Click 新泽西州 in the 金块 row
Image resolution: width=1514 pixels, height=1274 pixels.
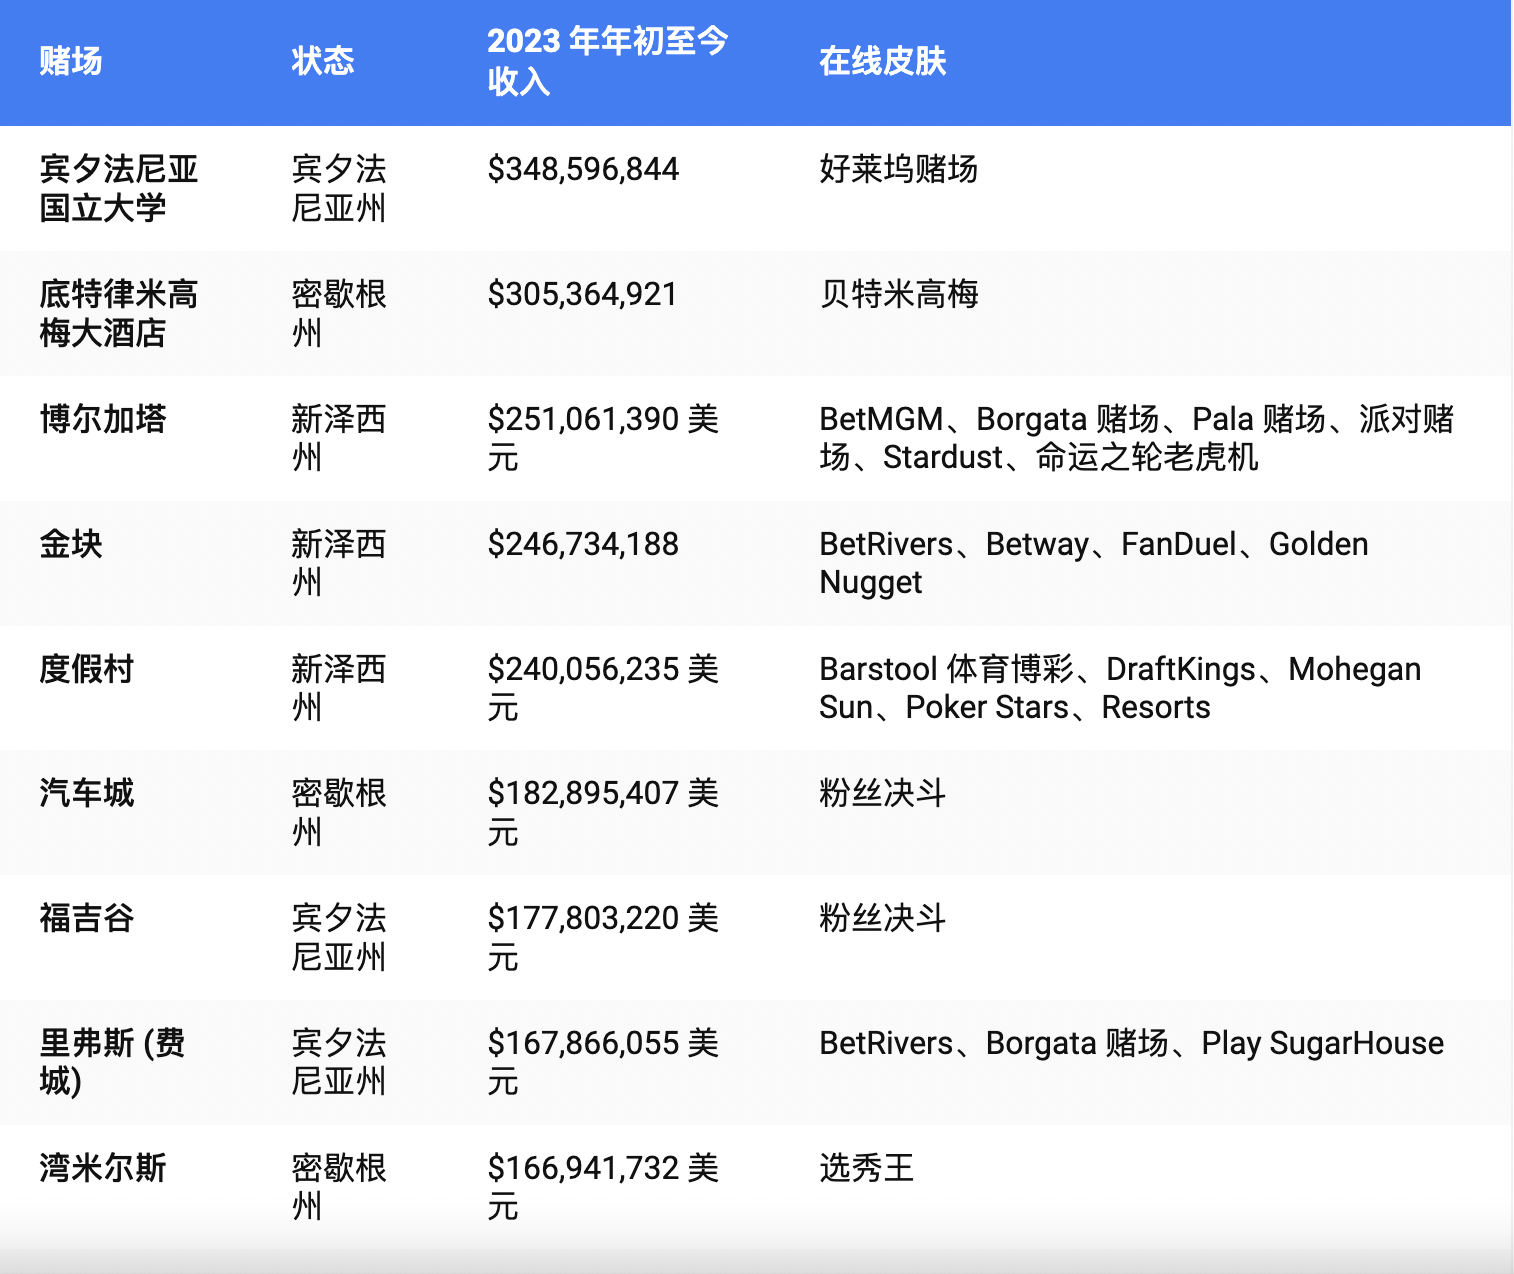coord(339,563)
